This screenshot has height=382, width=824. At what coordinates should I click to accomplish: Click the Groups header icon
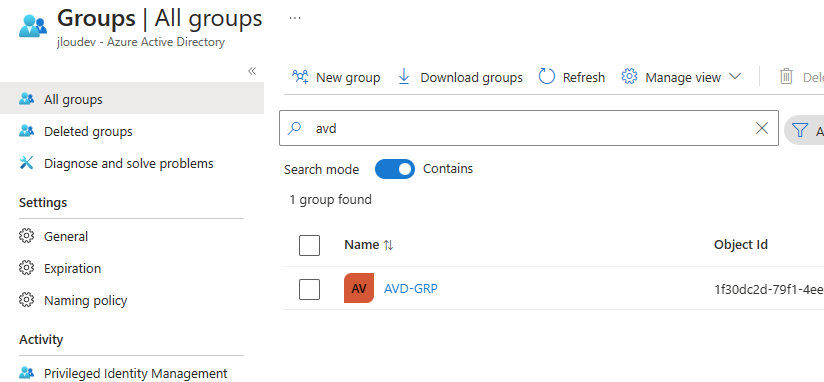click(33, 26)
